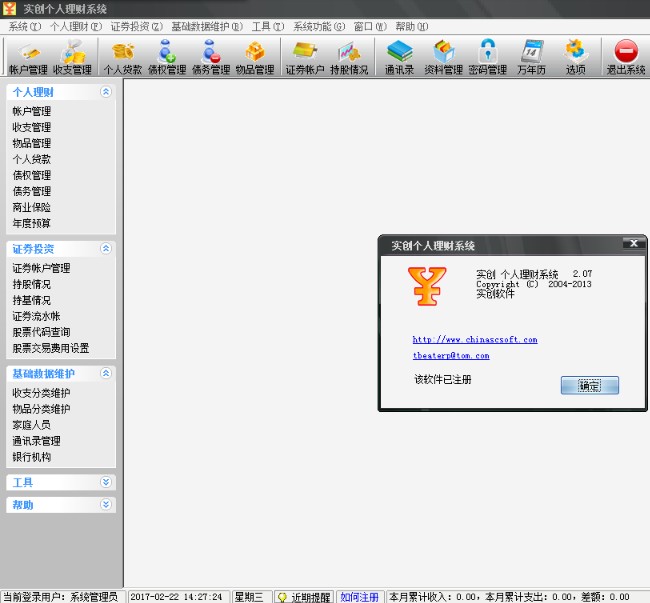Expand the 工具 sidebar section
The width and height of the screenshot is (650, 603).
point(106,482)
